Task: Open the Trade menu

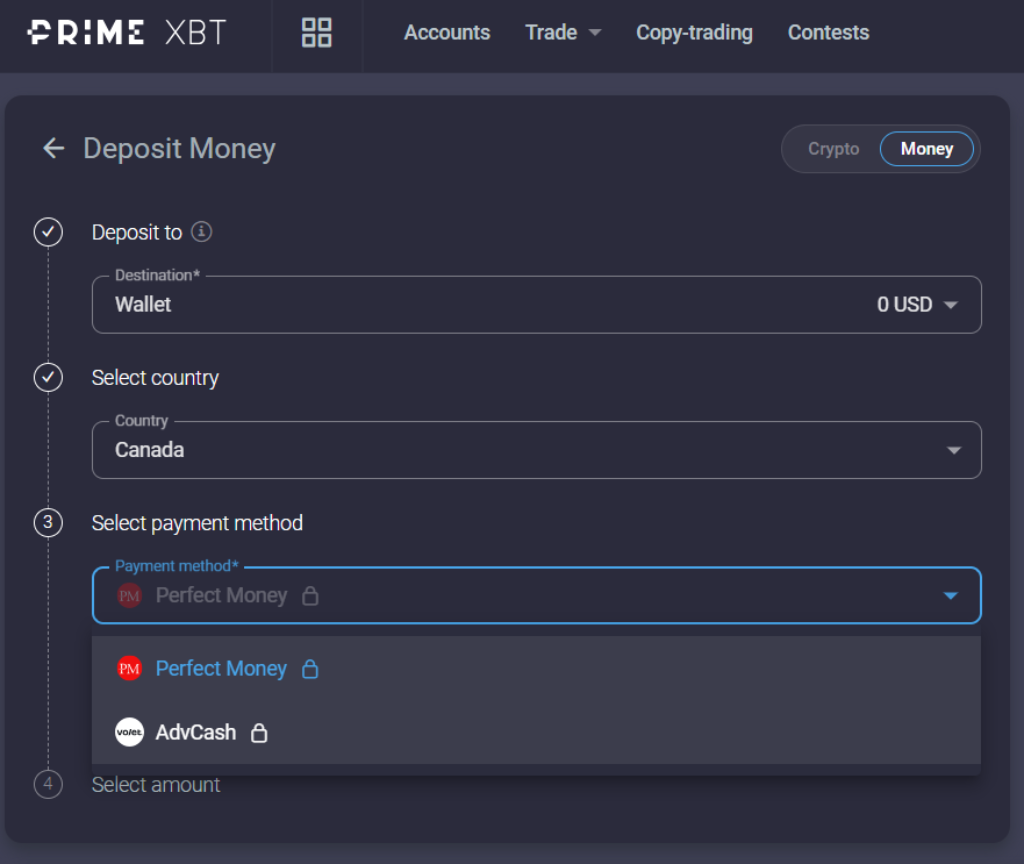Action: (x=563, y=32)
